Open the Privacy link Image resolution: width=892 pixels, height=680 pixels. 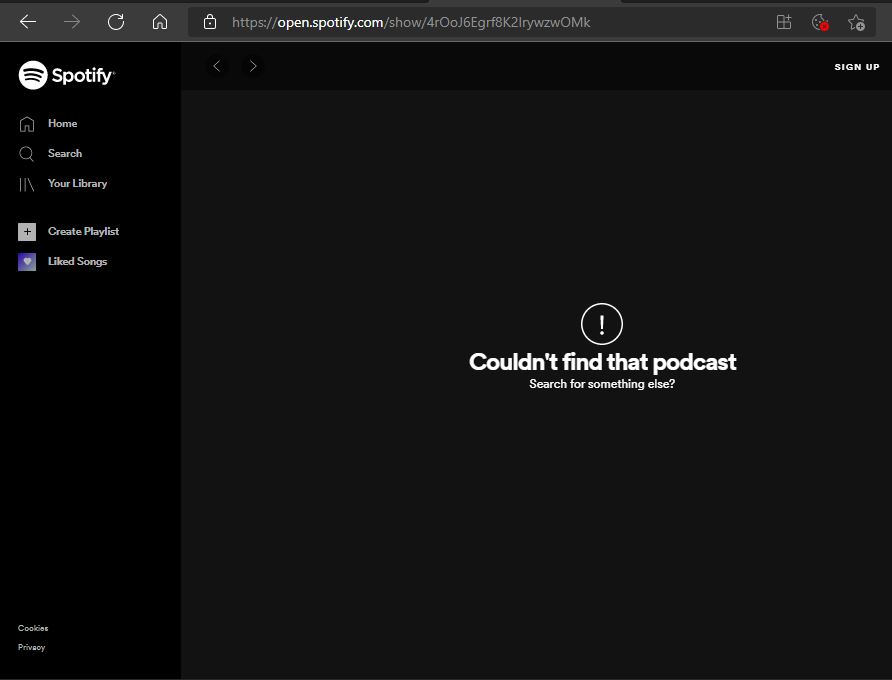(x=31, y=647)
